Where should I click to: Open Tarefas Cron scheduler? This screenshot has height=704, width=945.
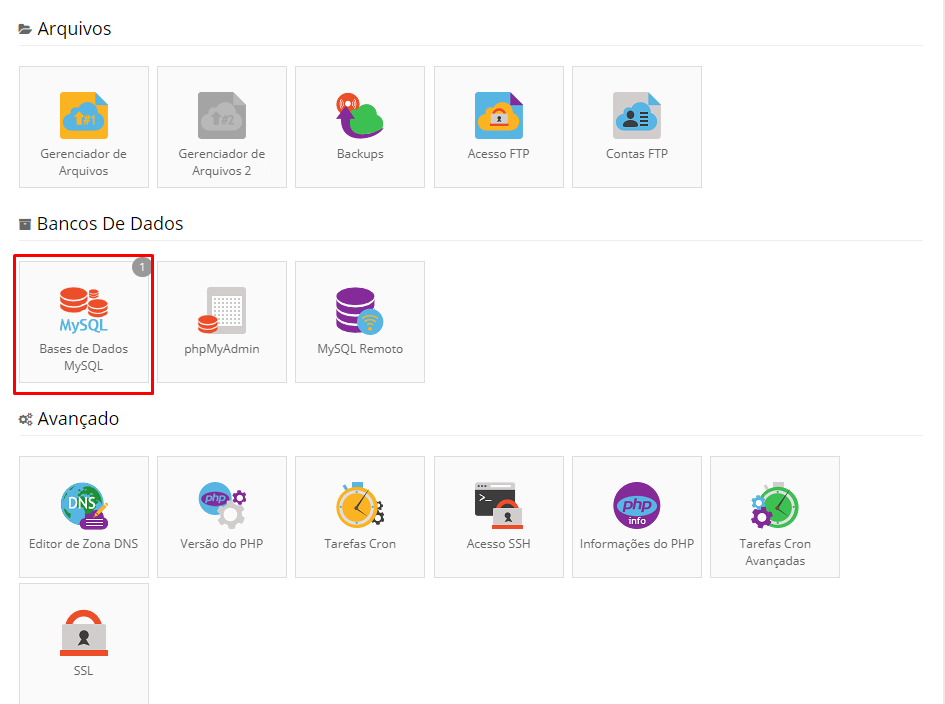point(360,516)
